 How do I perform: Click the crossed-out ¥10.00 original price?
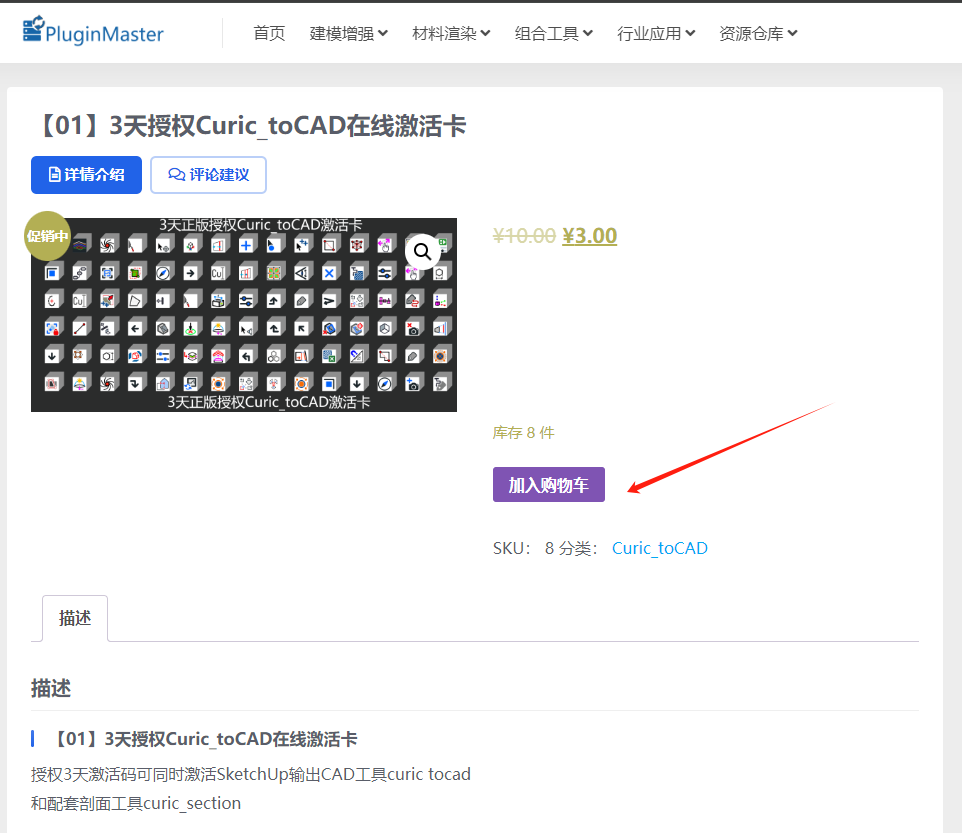(x=524, y=236)
